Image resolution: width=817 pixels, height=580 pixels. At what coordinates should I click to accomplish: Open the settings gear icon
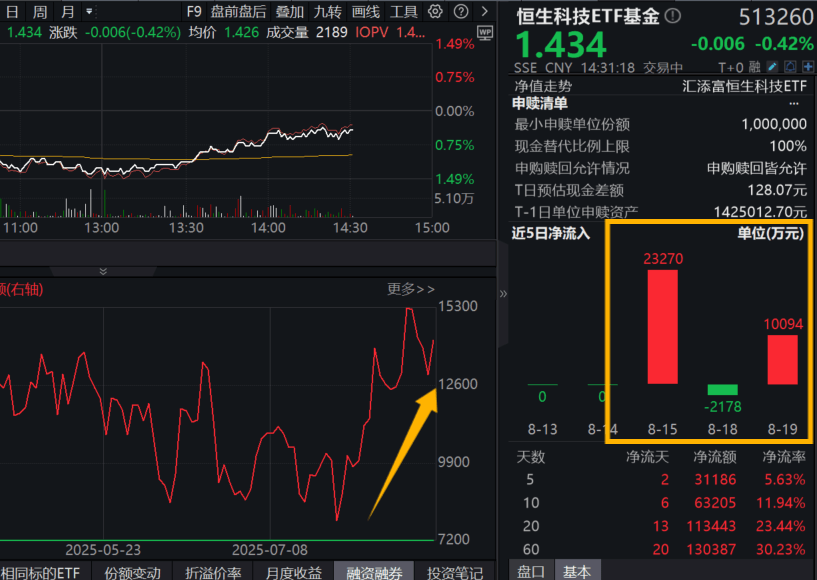point(435,10)
